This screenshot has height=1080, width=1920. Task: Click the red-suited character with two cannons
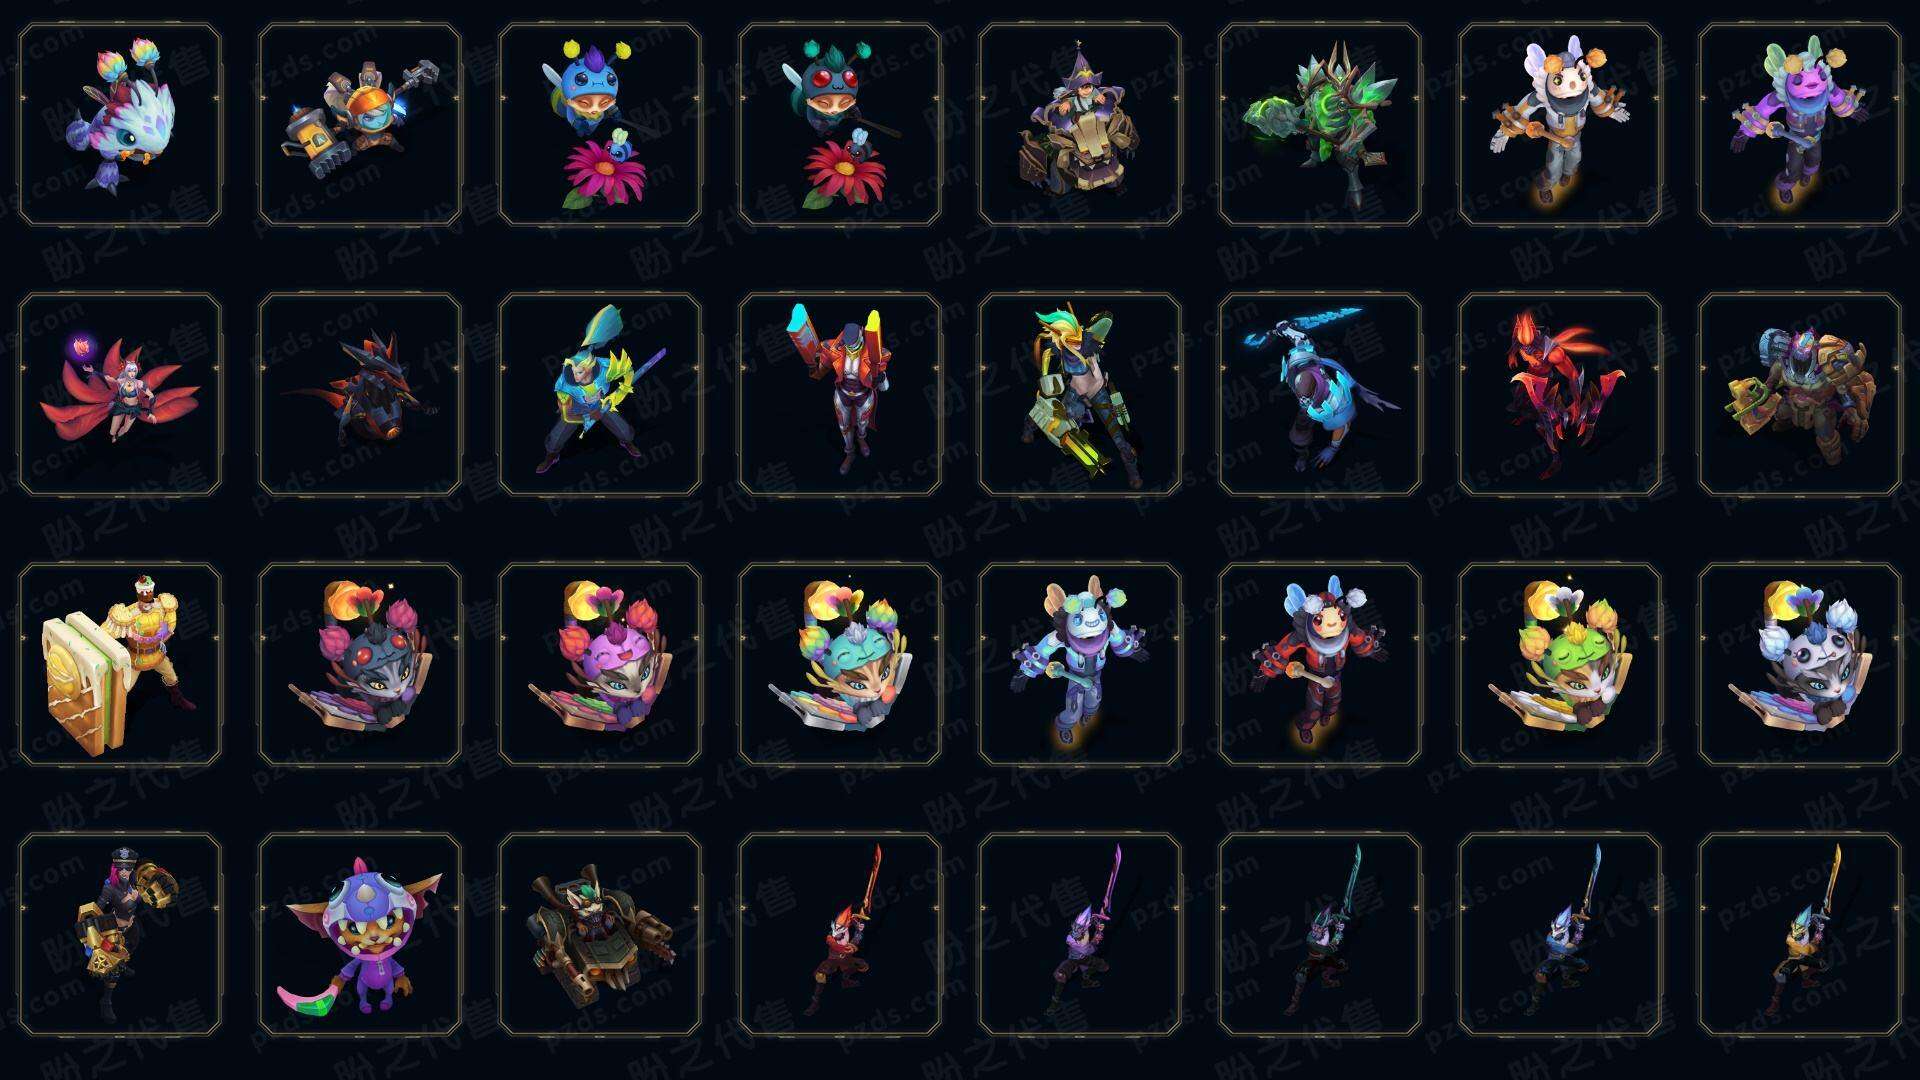[840, 394]
